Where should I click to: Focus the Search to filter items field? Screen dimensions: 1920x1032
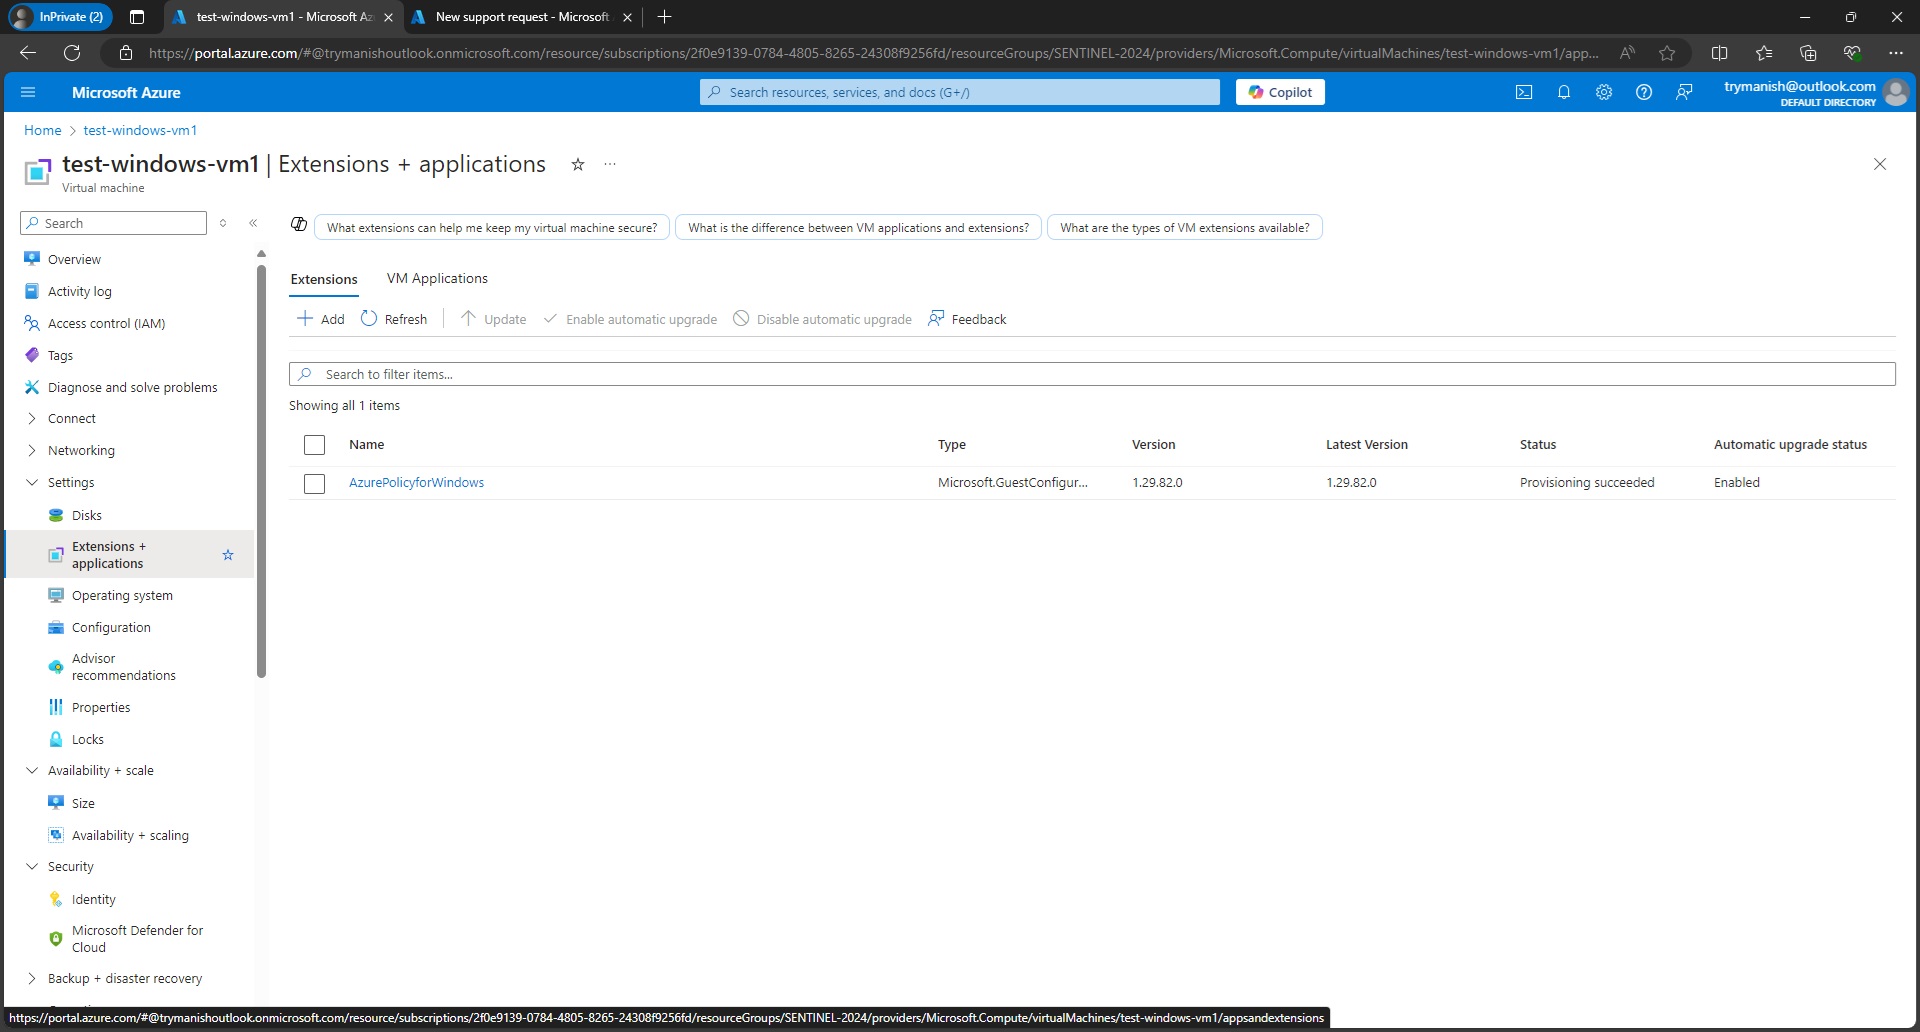click(x=1092, y=375)
